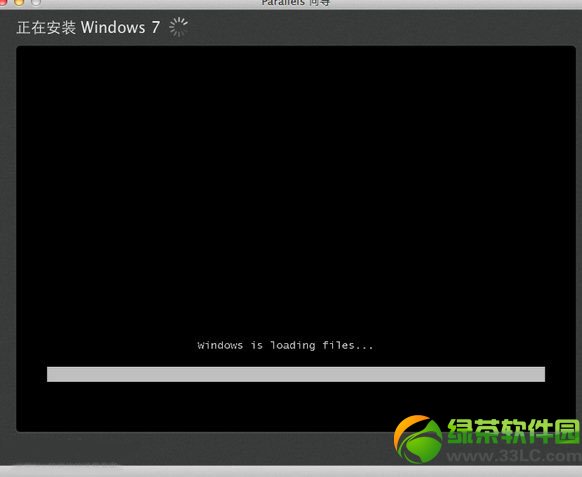
Task: Click the gray loading progress bar
Action: pyautogui.click(x=296, y=374)
